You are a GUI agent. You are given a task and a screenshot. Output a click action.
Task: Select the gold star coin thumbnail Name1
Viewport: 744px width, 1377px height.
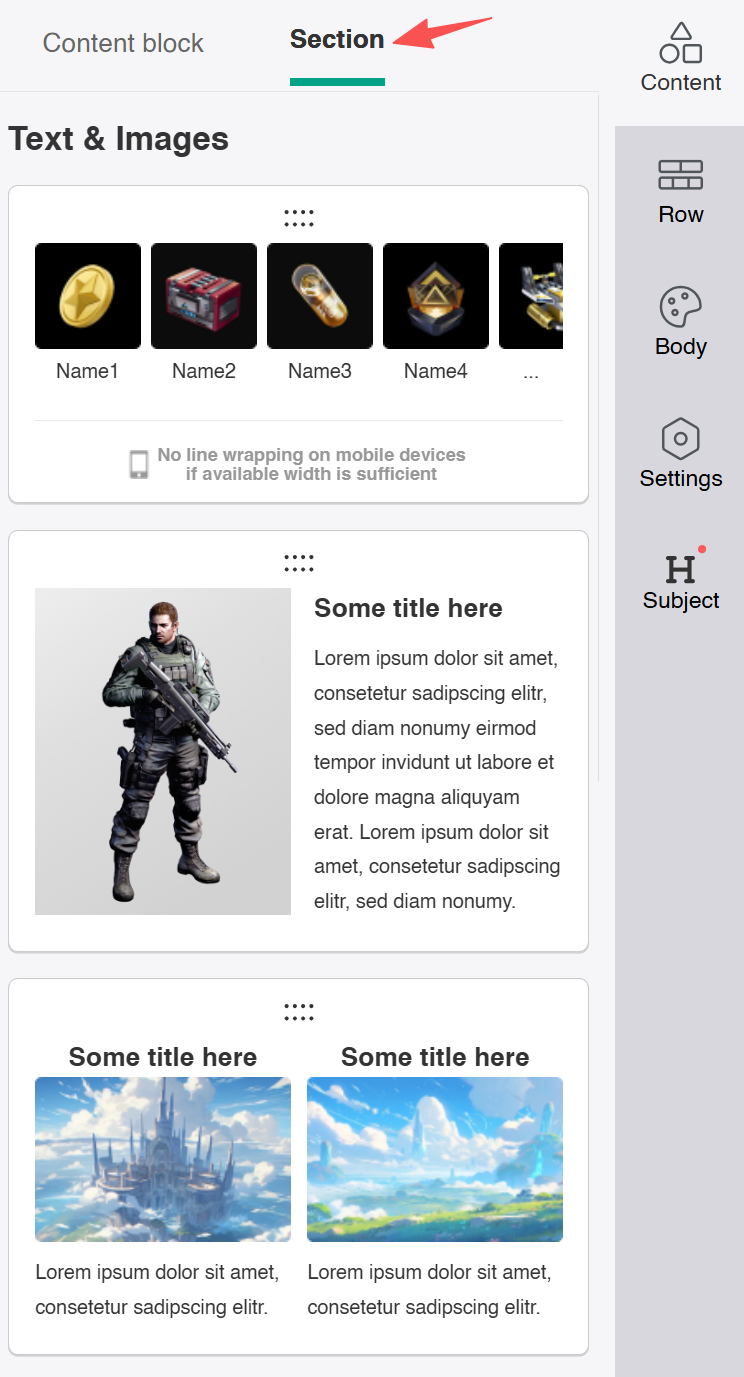pos(88,296)
